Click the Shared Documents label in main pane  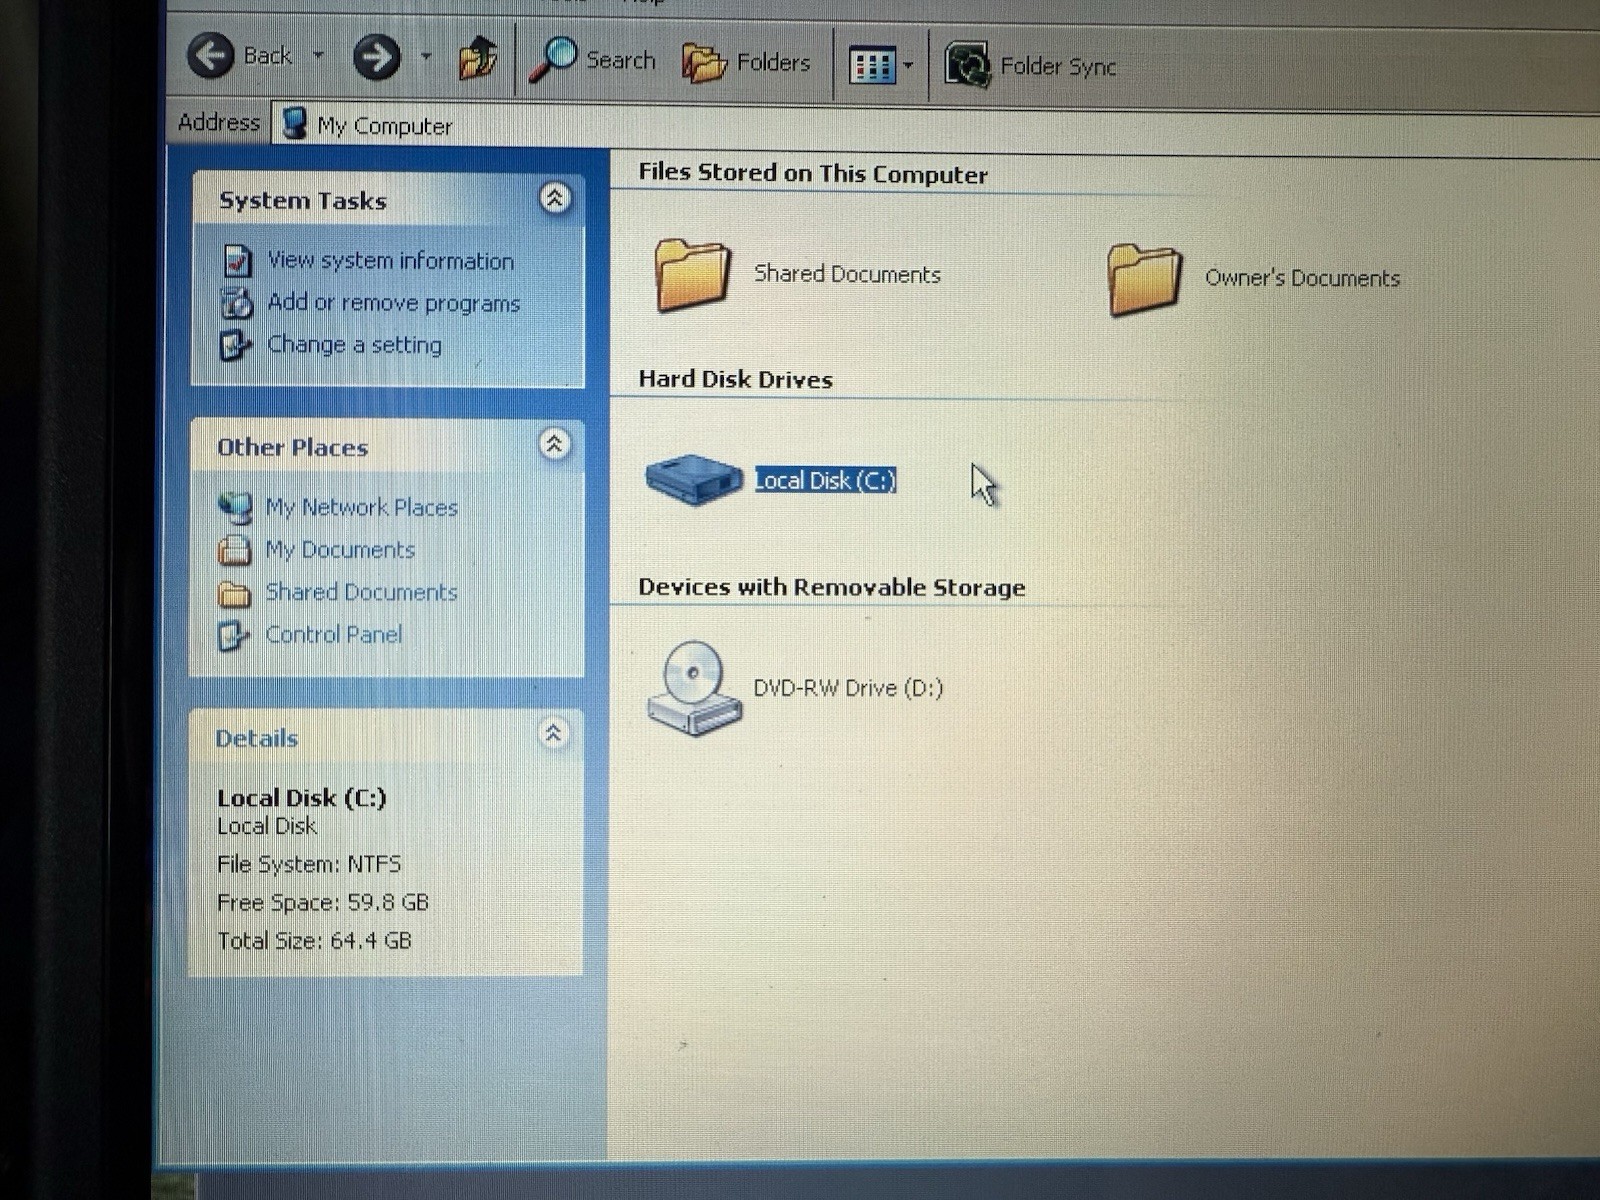click(x=847, y=274)
